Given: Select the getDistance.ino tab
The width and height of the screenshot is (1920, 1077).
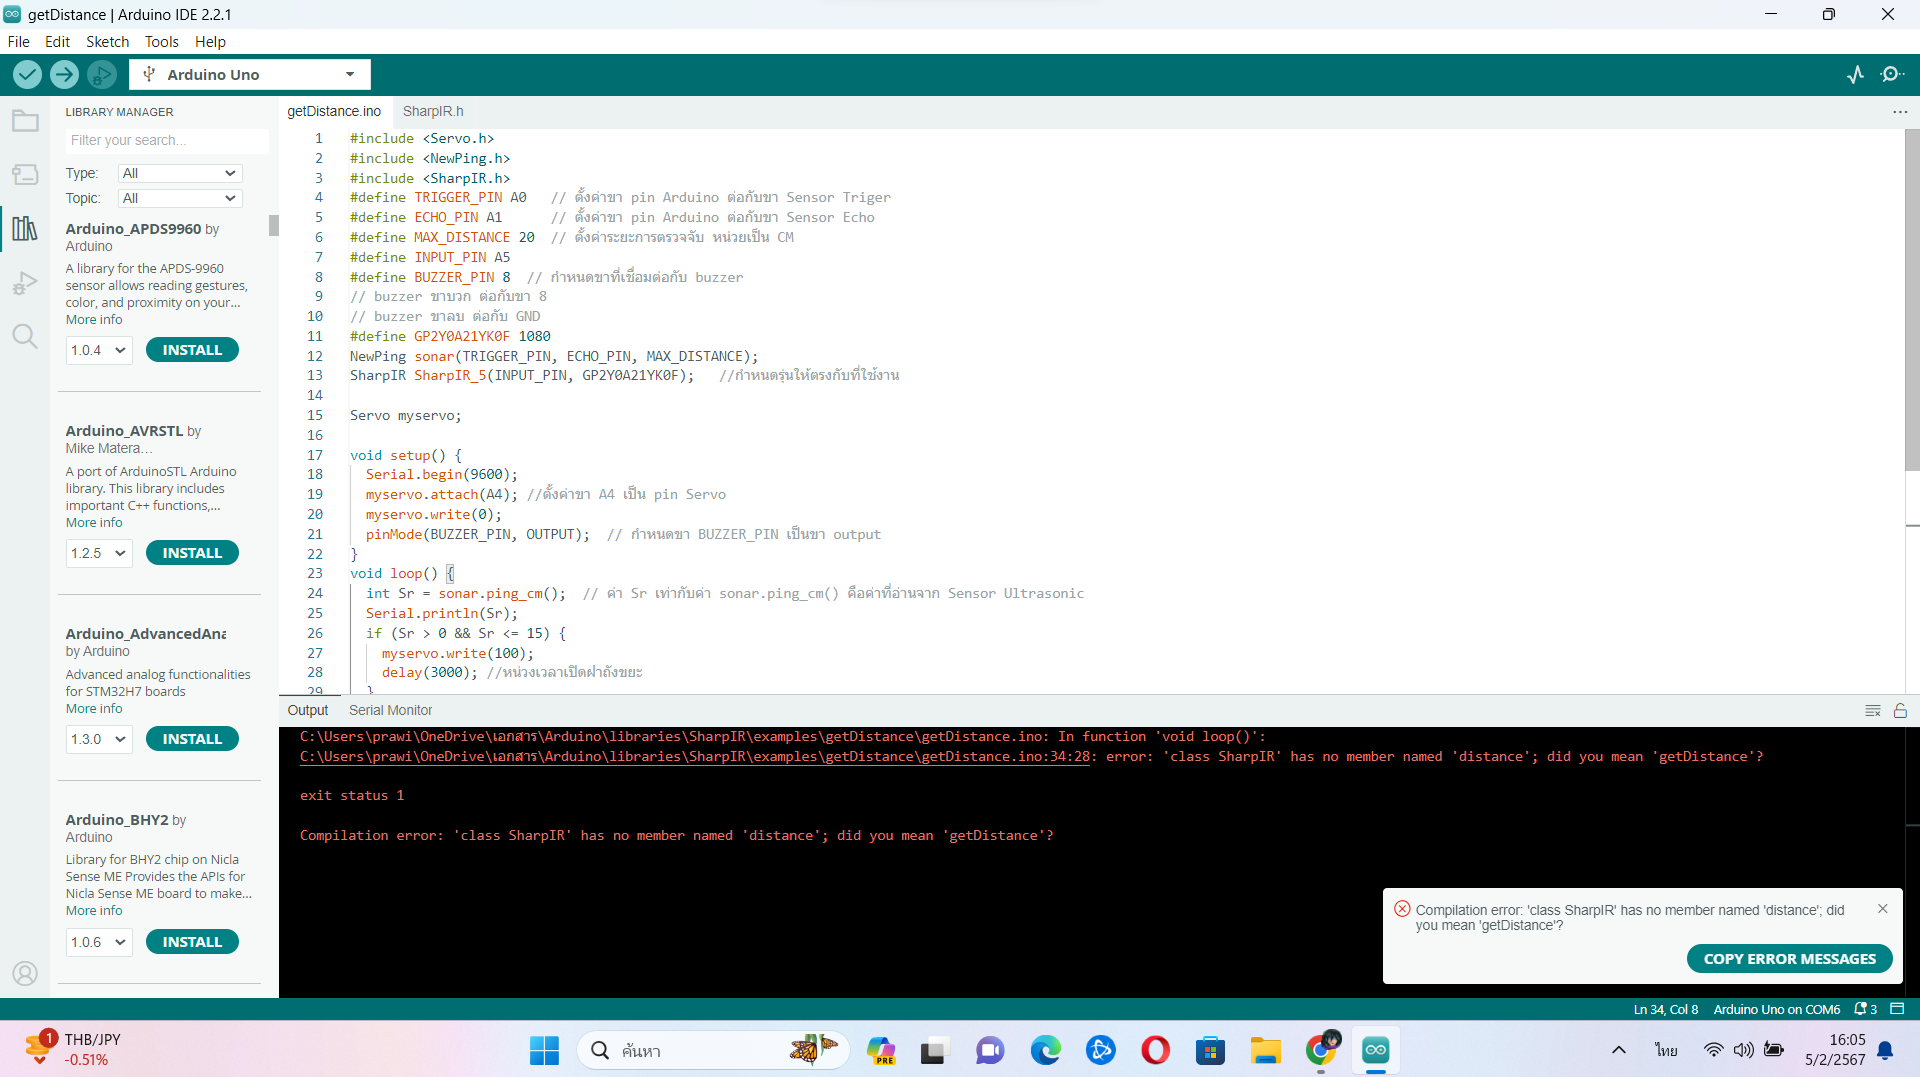Looking at the screenshot, I should click(334, 111).
